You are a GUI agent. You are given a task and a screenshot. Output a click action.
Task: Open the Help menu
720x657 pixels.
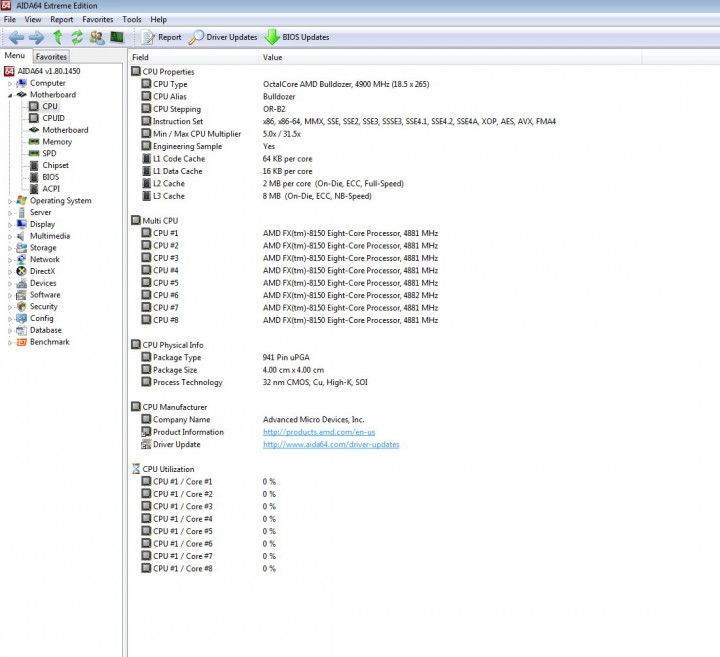(158, 19)
